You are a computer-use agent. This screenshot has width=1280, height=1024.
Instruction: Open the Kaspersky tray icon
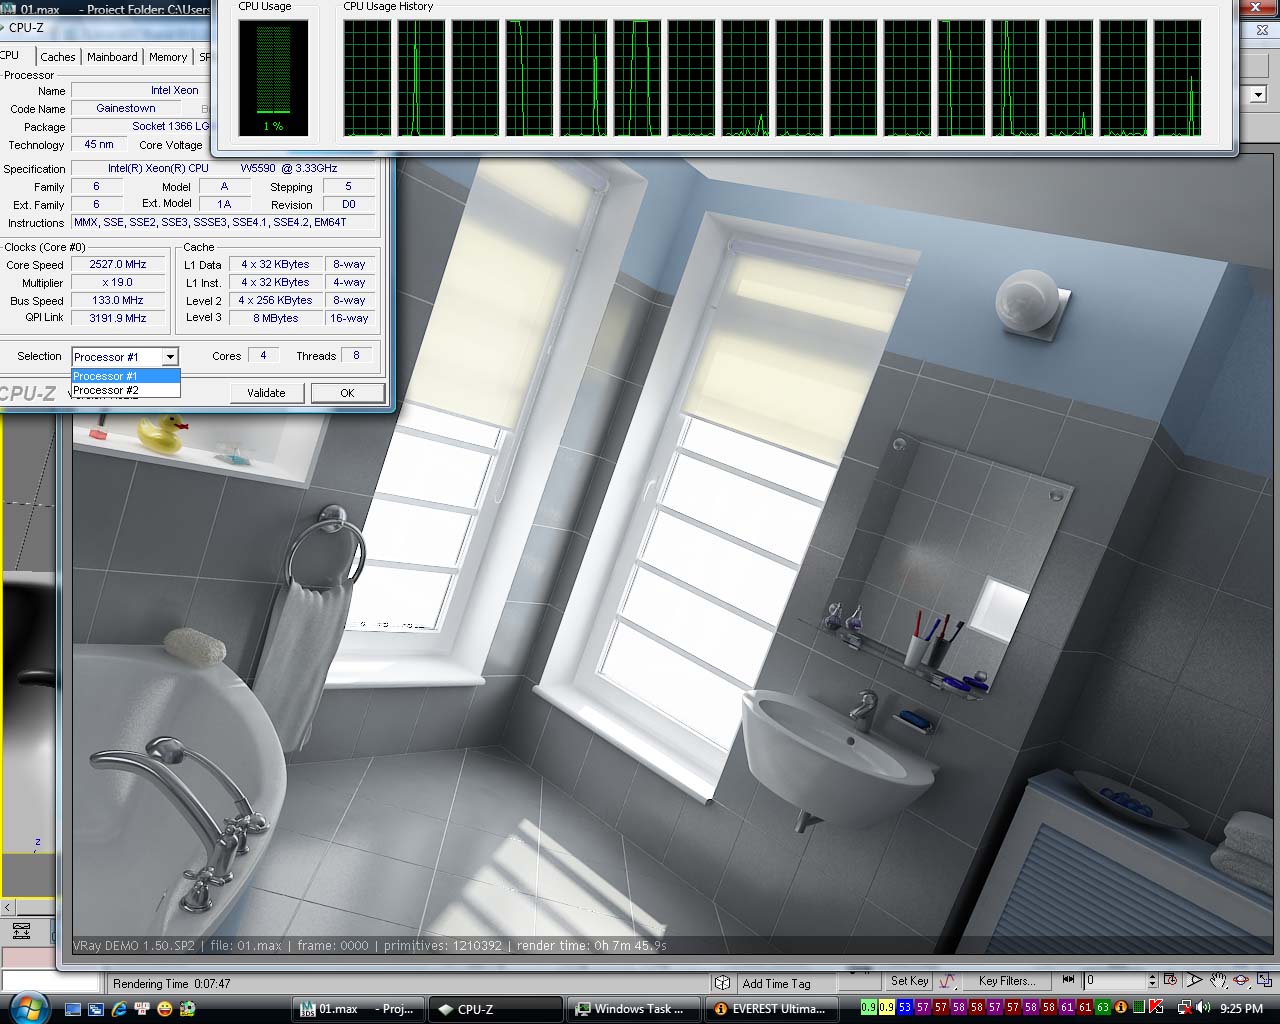pos(1156,1007)
